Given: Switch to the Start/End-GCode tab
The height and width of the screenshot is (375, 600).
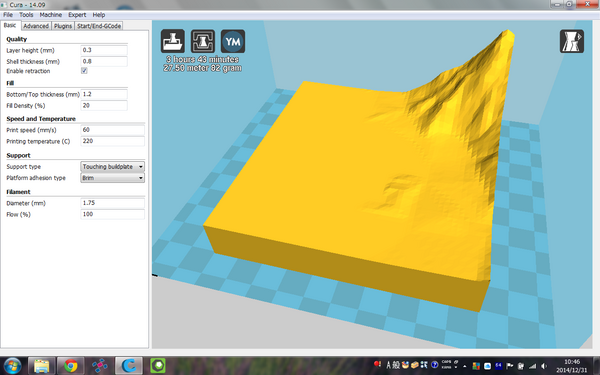Looking at the screenshot, I should (99, 26).
